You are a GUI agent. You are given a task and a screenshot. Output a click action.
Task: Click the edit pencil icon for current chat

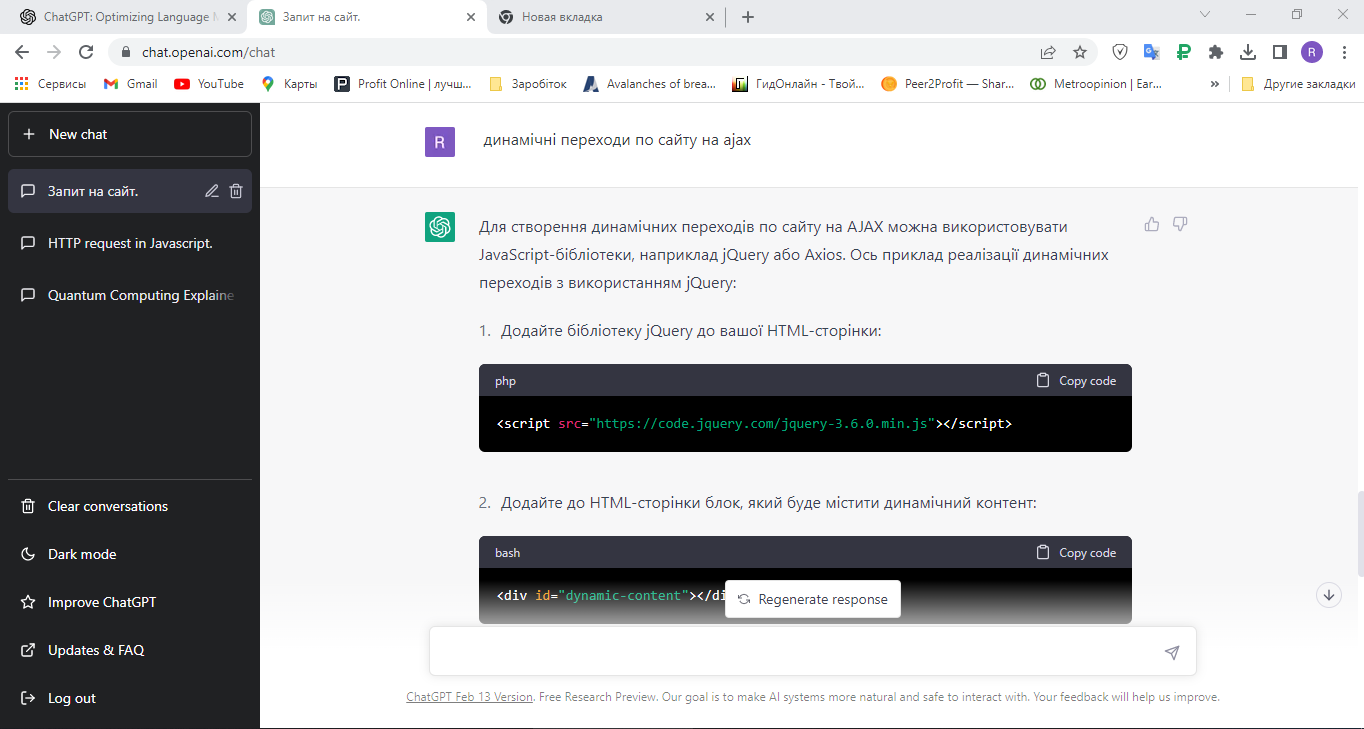212,191
